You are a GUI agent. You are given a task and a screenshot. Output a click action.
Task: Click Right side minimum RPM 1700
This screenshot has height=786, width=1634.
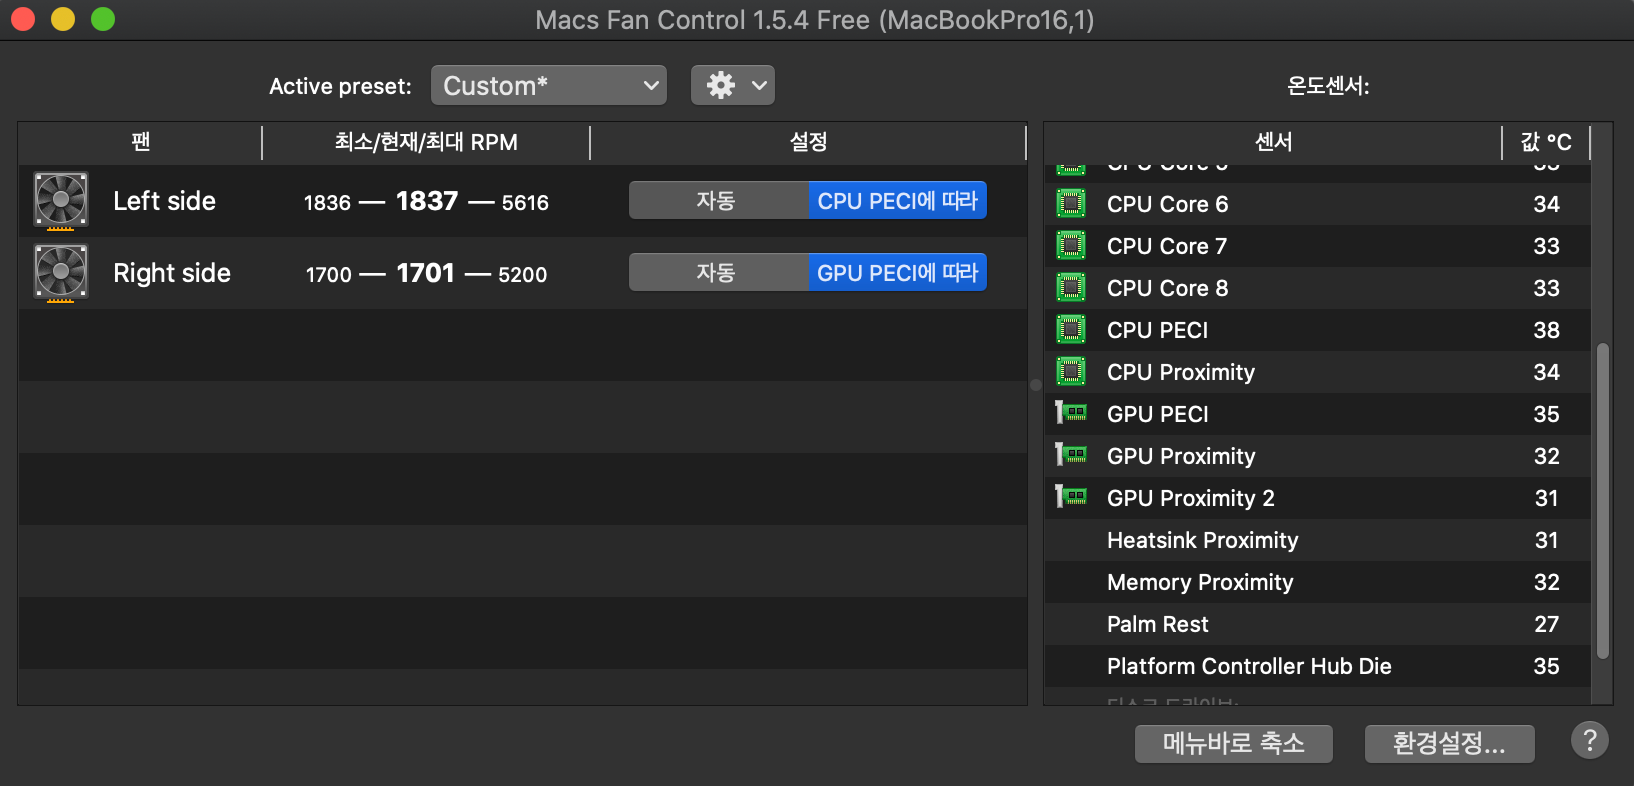pyautogui.click(x=329, y=275)
